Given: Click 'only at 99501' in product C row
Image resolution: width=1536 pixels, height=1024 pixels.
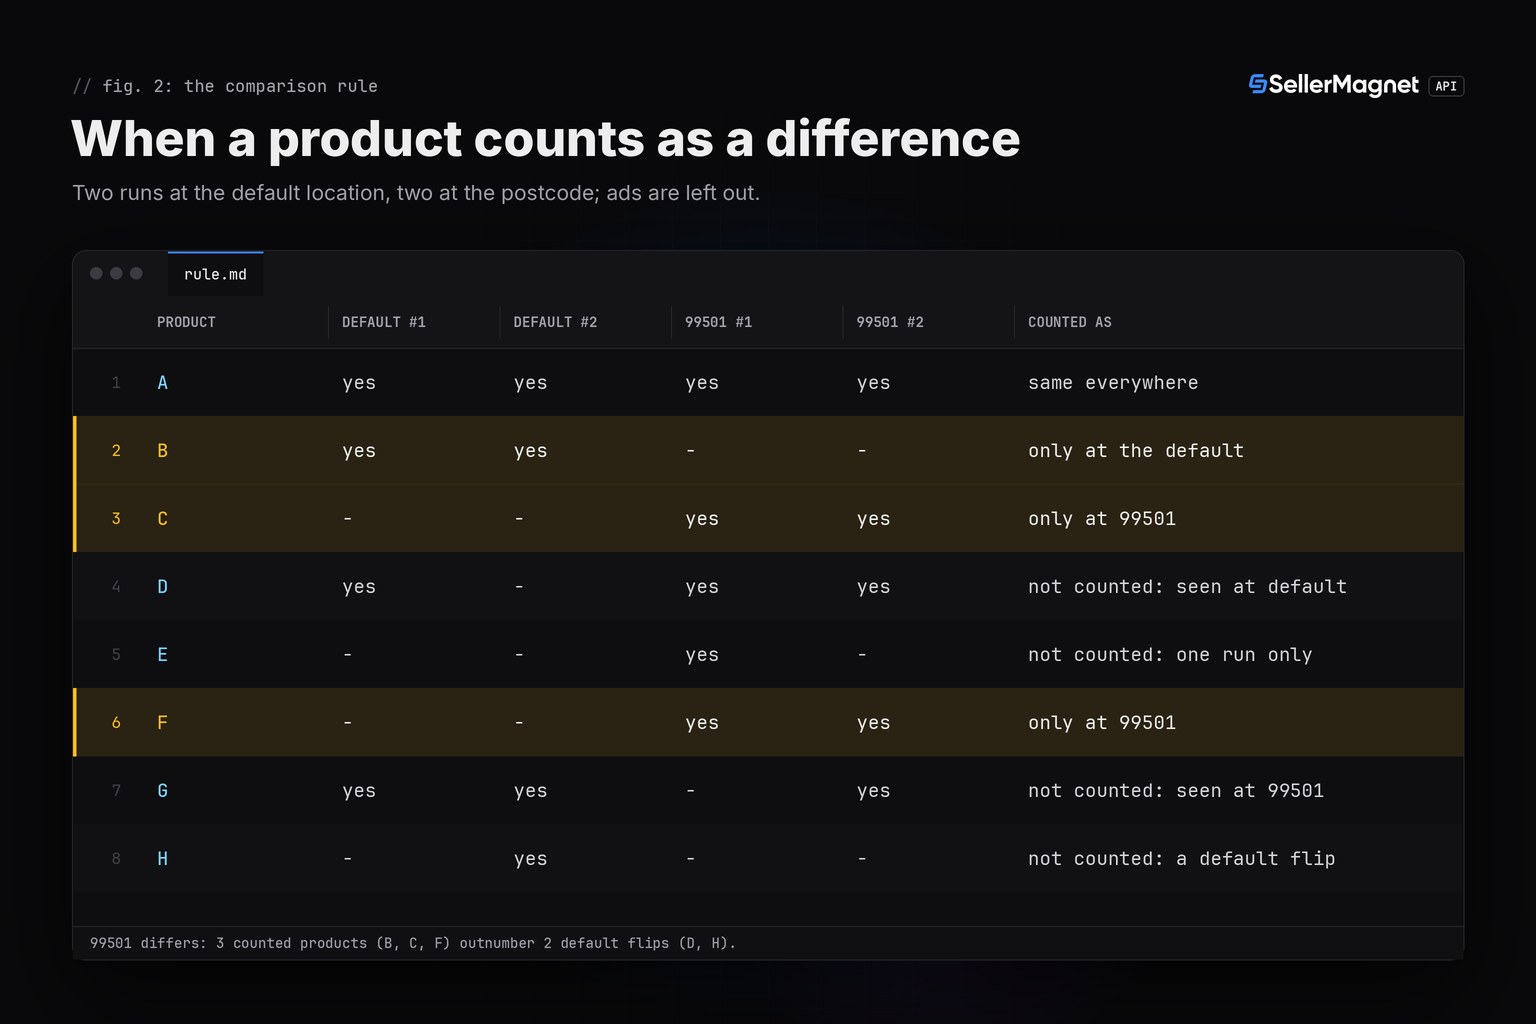Looking at the screenshot, I should click(1102, 519).
